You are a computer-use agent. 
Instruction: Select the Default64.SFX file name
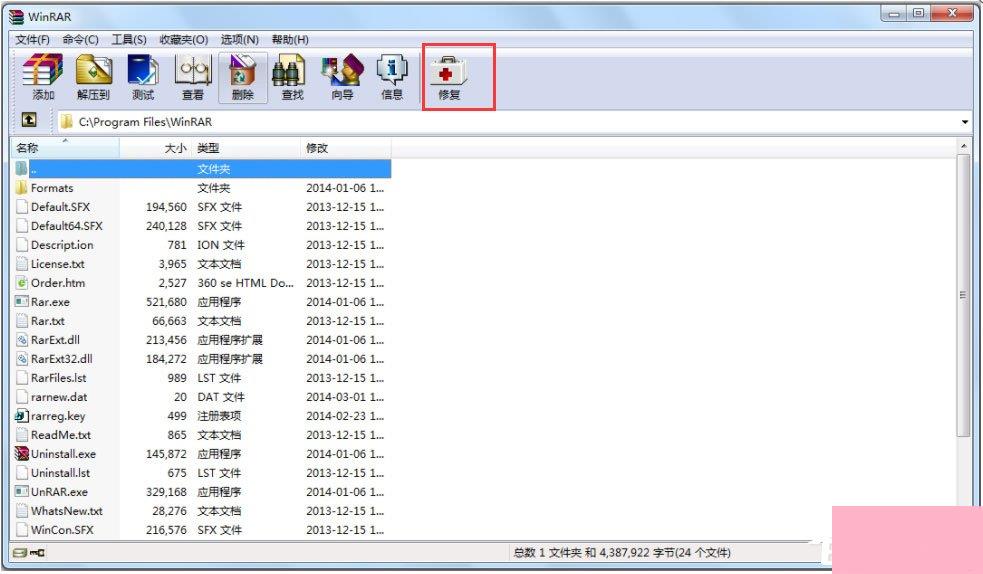click(66, 226)
